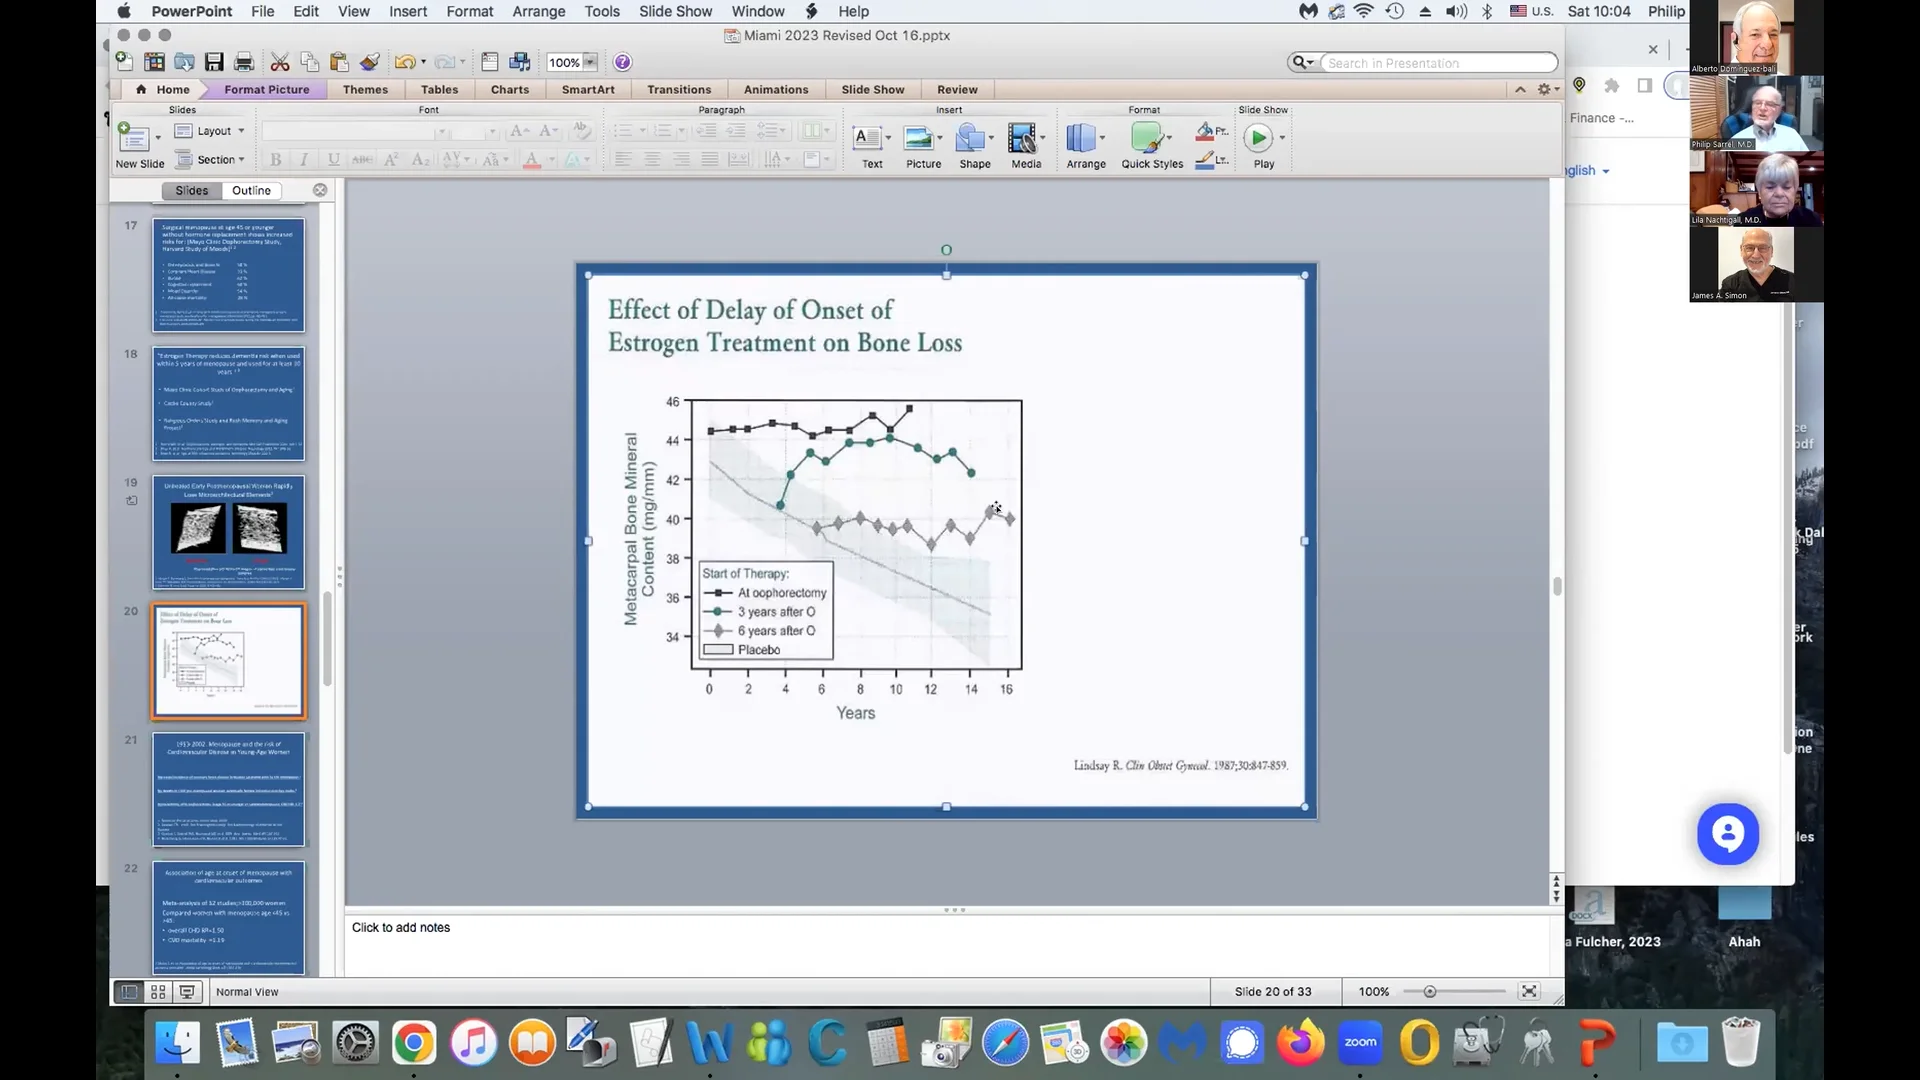Screen dimensions: 1920x1080
Task: Show the Slides pane tab
Action: pyautogui.click(x=192, y=190)
